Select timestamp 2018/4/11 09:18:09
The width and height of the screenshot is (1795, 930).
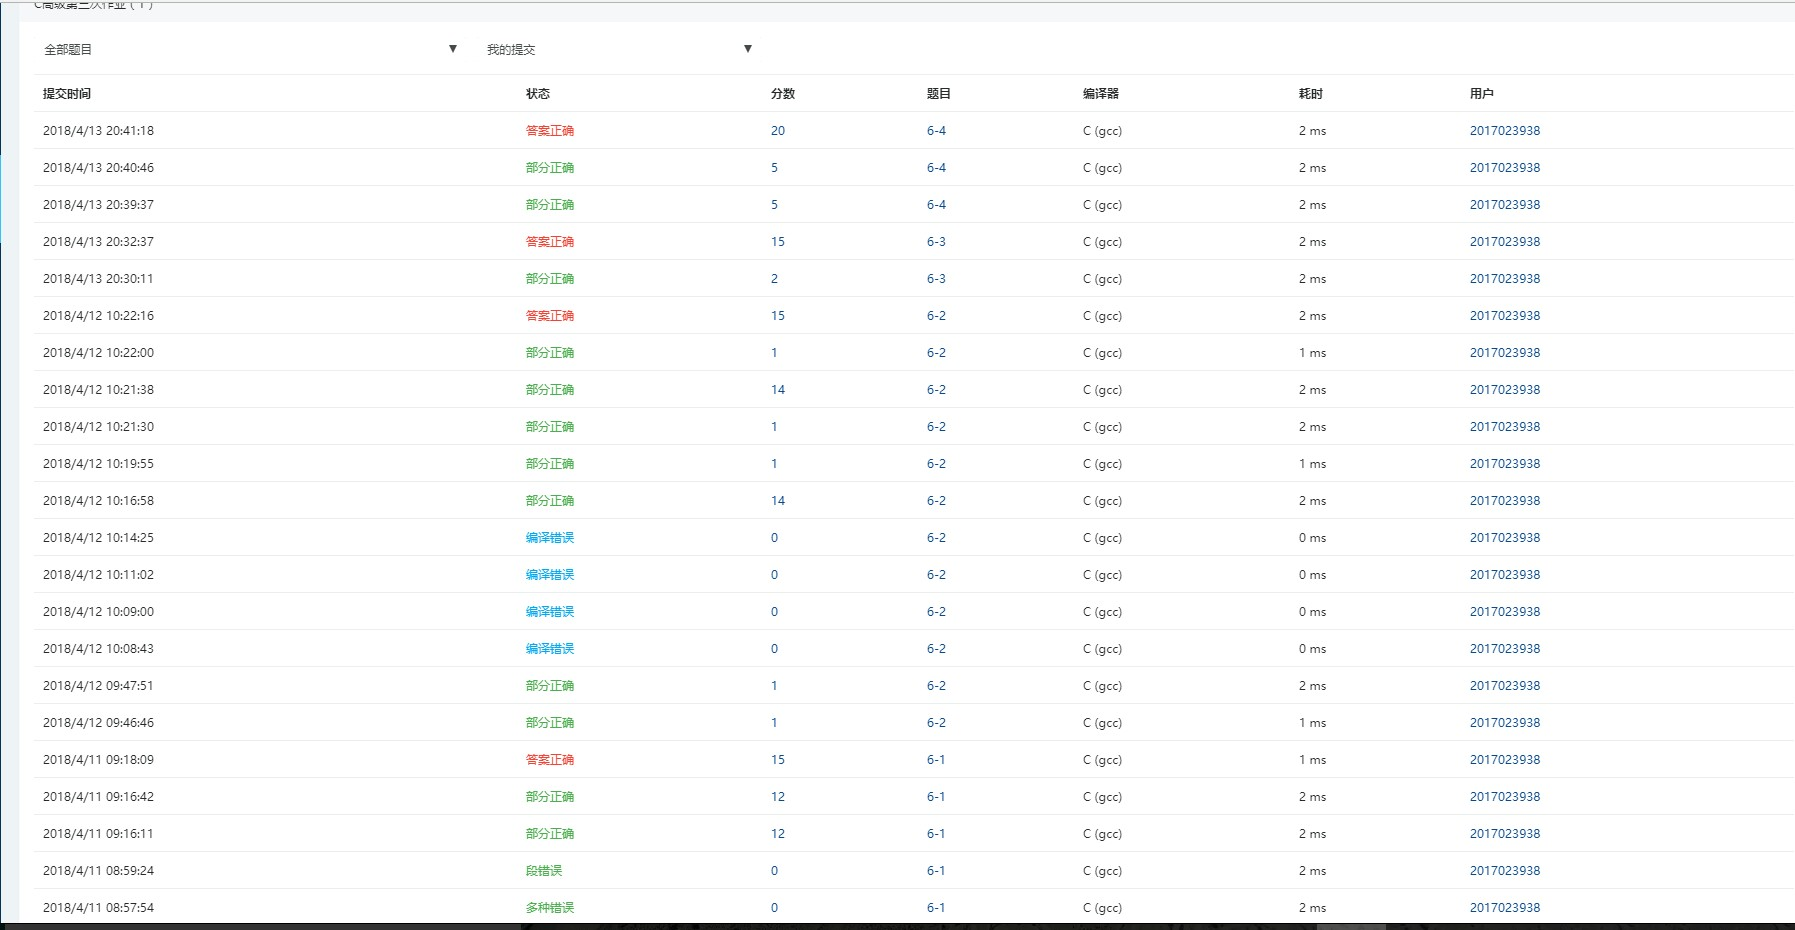click(x=98, y=760)
